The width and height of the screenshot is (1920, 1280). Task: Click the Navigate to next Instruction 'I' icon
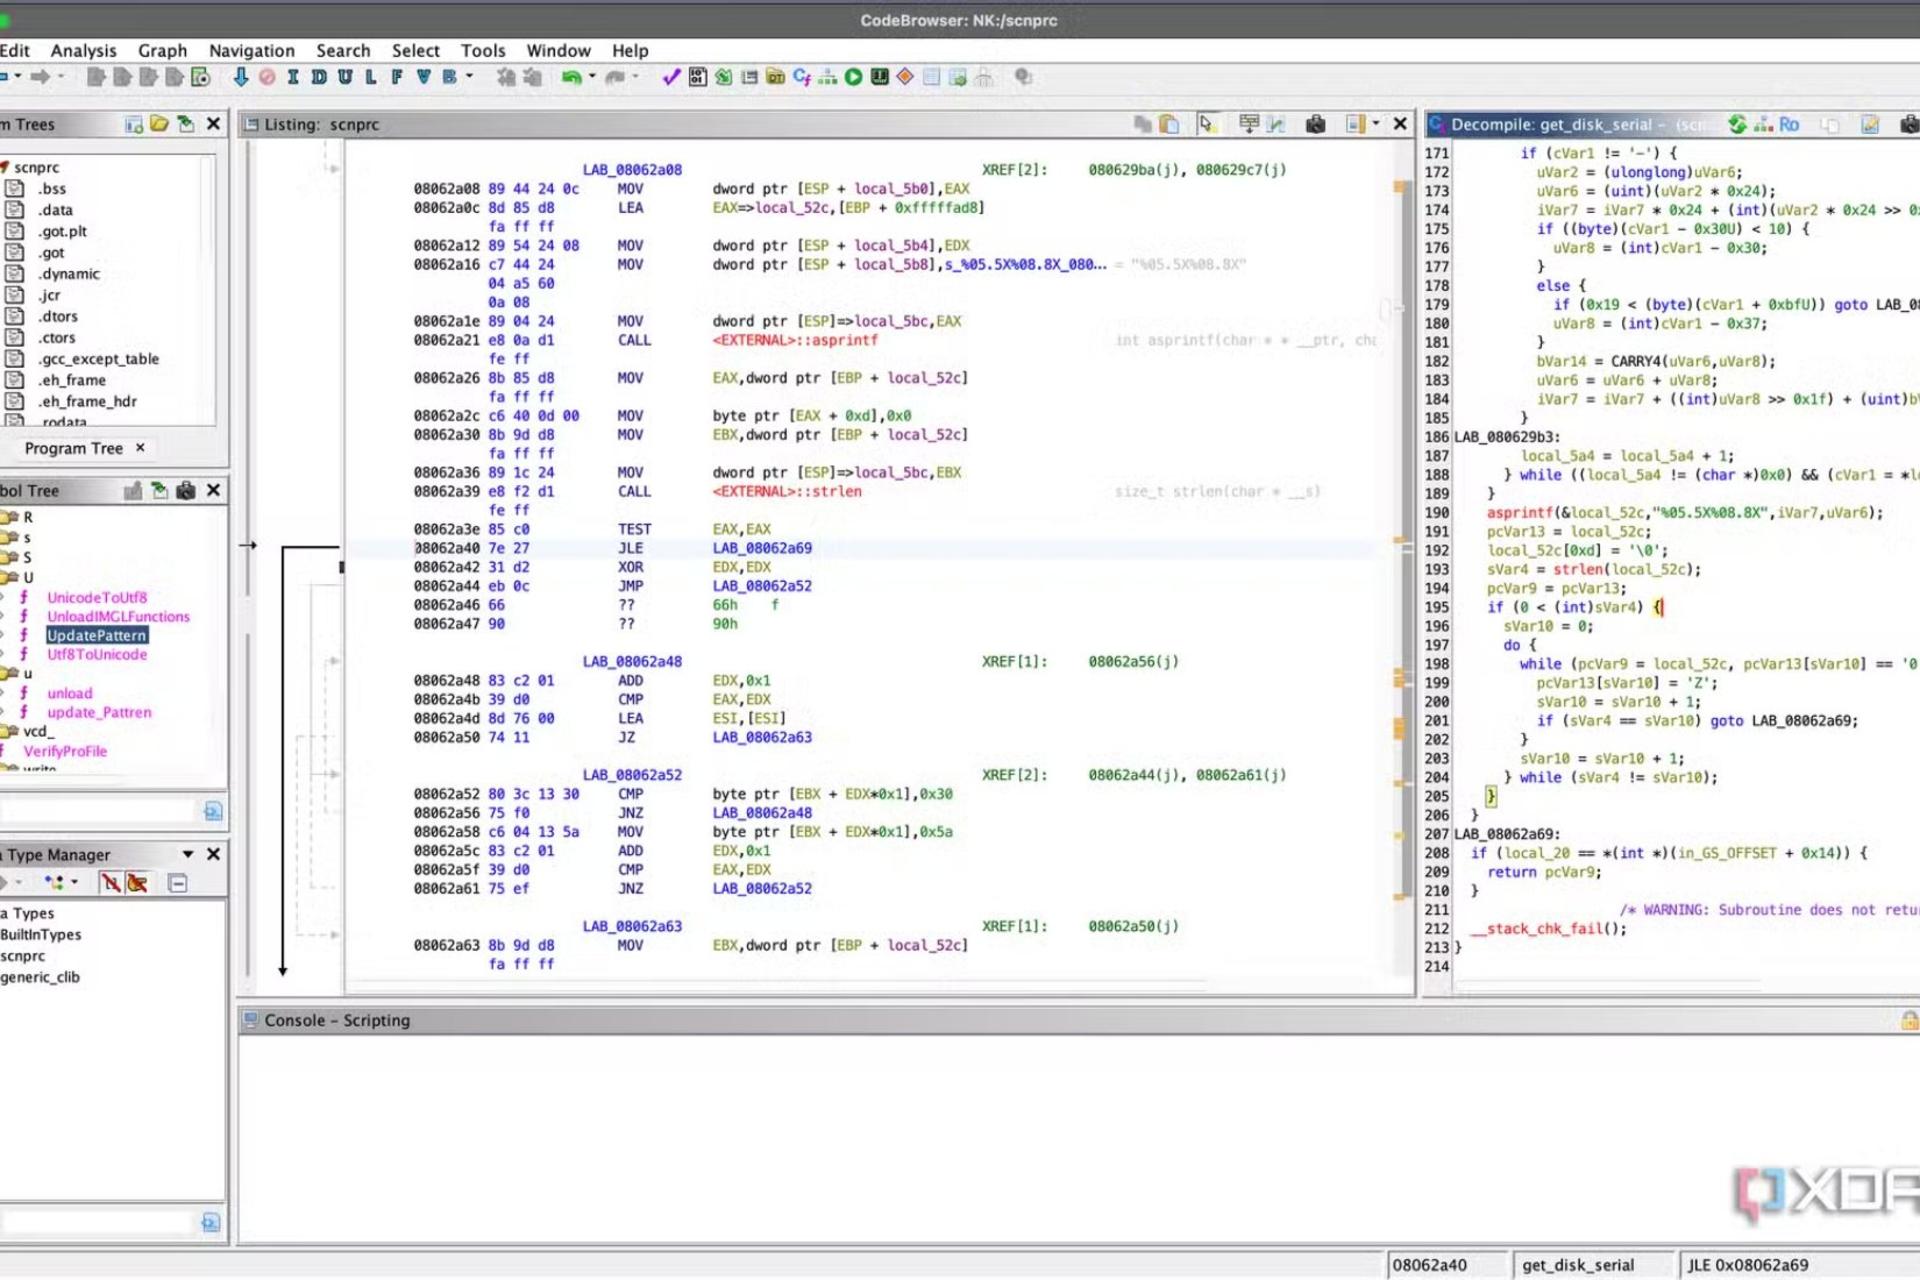point(293,77)
